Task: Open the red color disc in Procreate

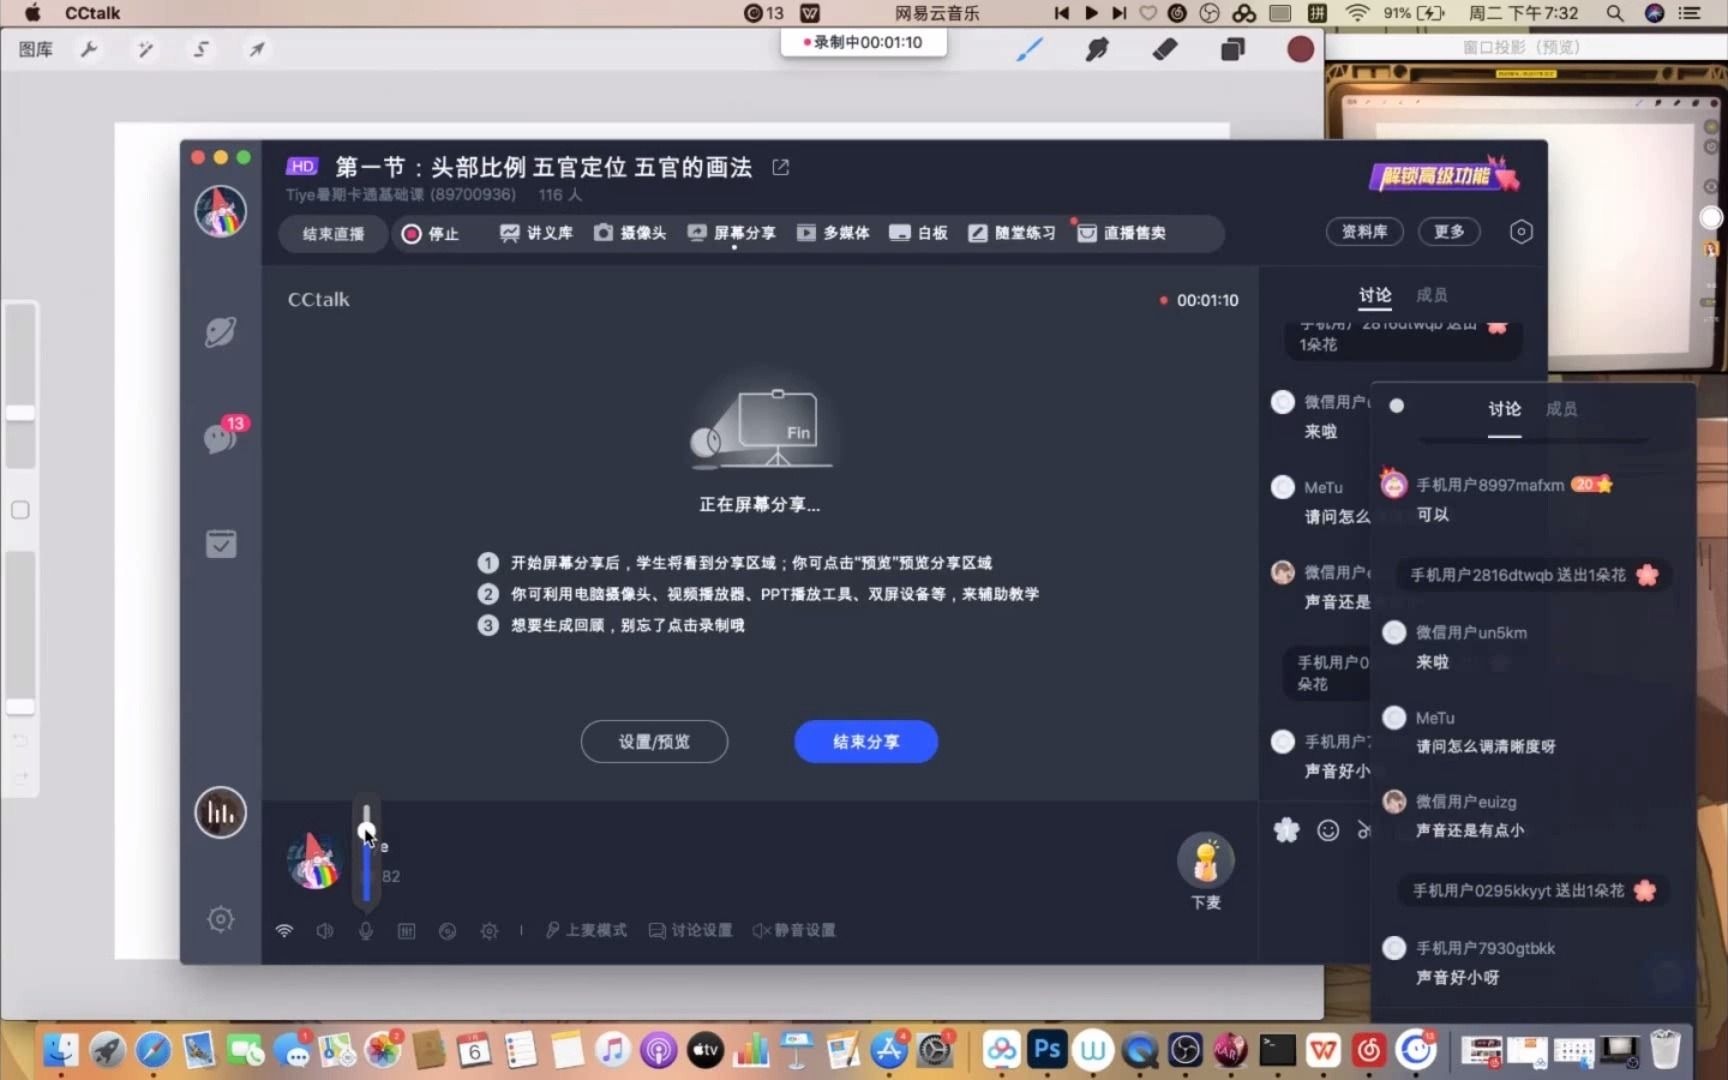Action: [1300, 49]
